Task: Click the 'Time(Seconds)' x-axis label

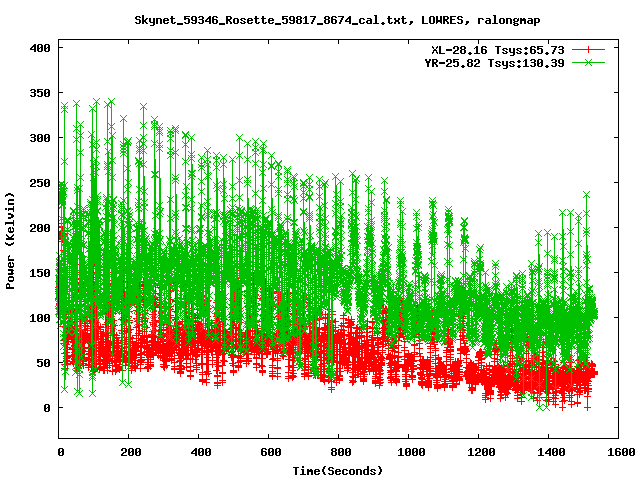Action: click(x=338, y=471)
